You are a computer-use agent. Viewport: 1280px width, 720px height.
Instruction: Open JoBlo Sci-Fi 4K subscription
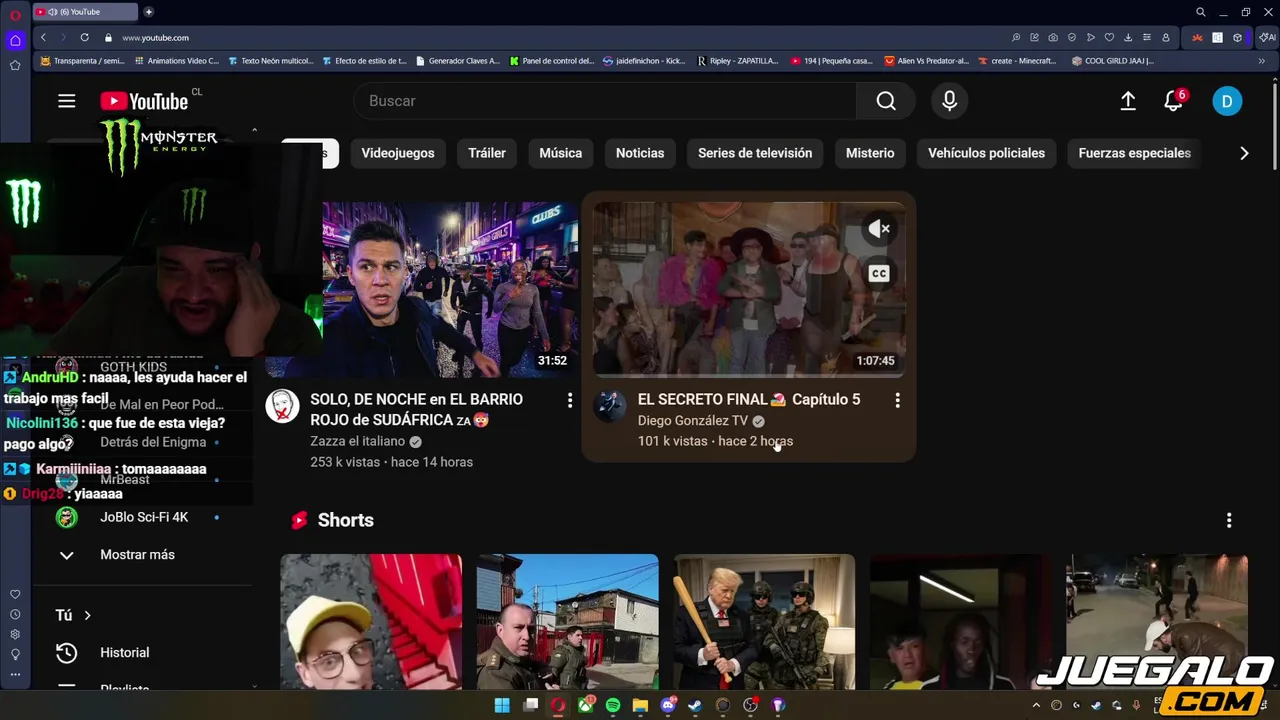click(x=144, y=517)
